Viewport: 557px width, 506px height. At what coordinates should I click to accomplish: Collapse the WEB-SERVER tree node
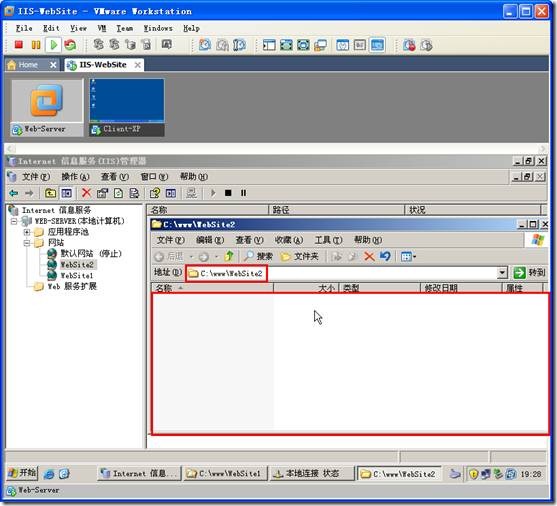point(14,221)
